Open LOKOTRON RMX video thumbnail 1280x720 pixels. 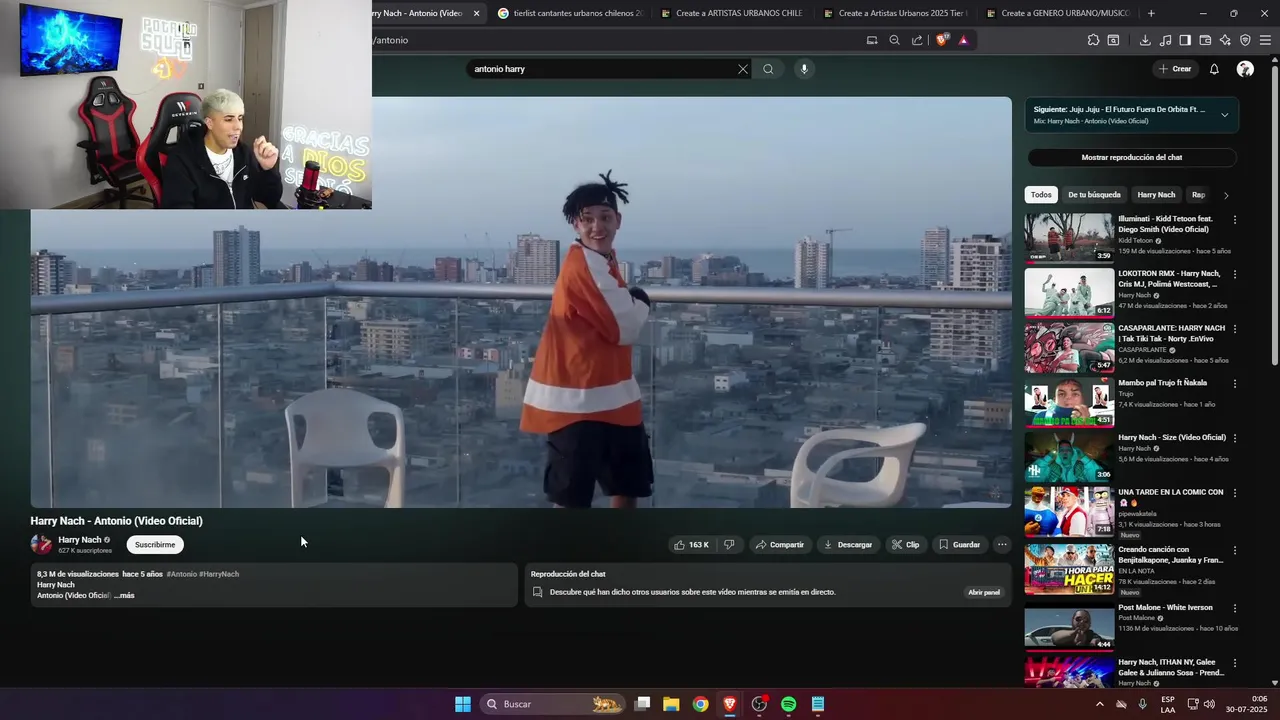pos(1069,292)
